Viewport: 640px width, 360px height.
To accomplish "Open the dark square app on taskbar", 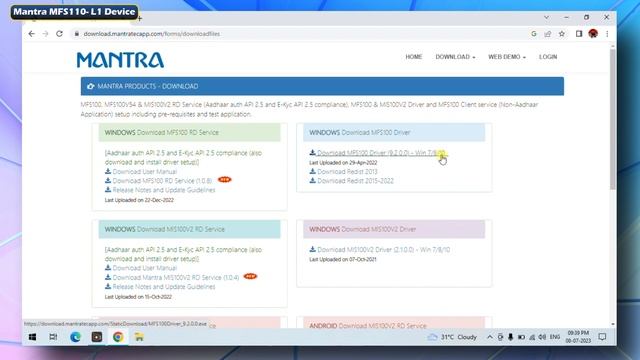I will (x=97, y=337).
